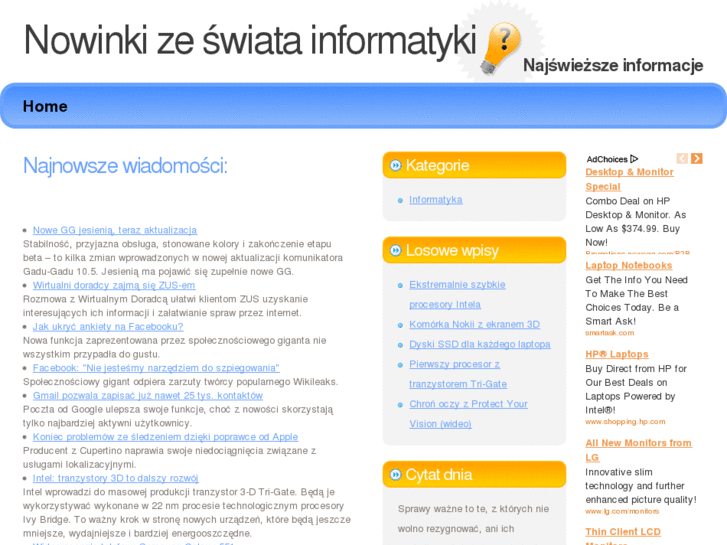Go to next ad with right arrow

tap(696, 159)
